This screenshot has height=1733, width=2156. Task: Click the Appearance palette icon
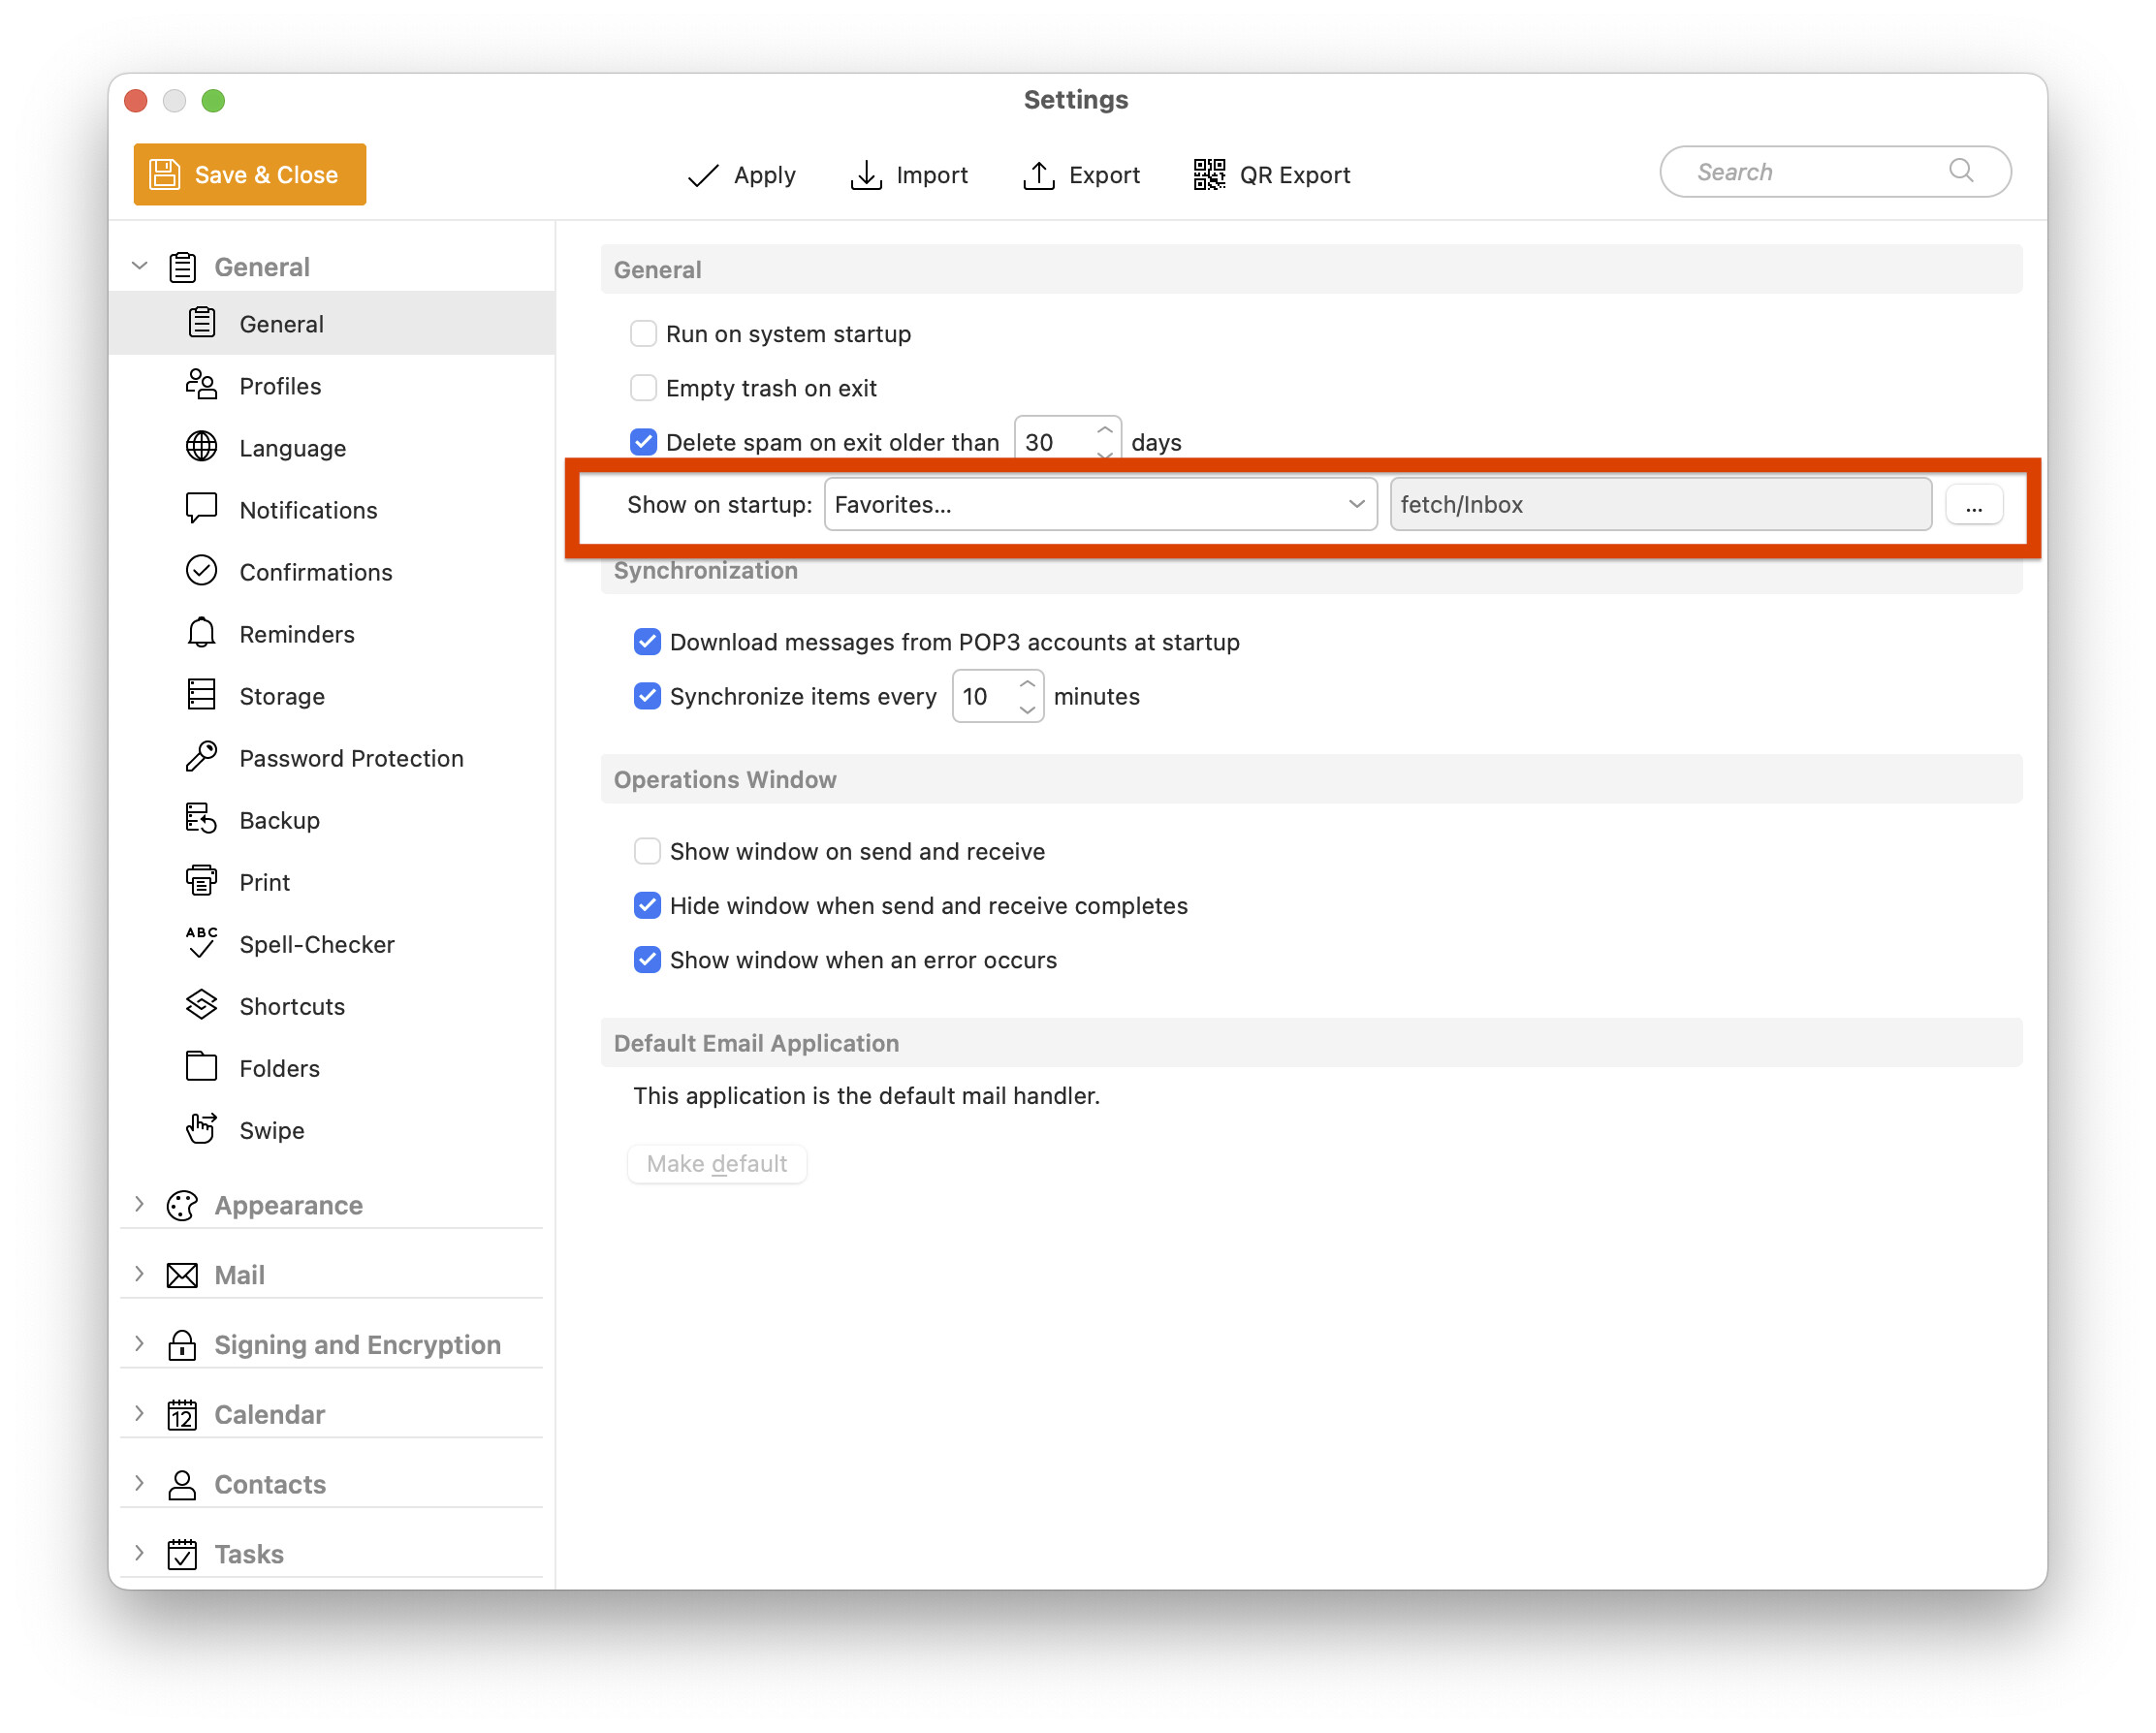pyautogui.click(x=182, y=1206)
